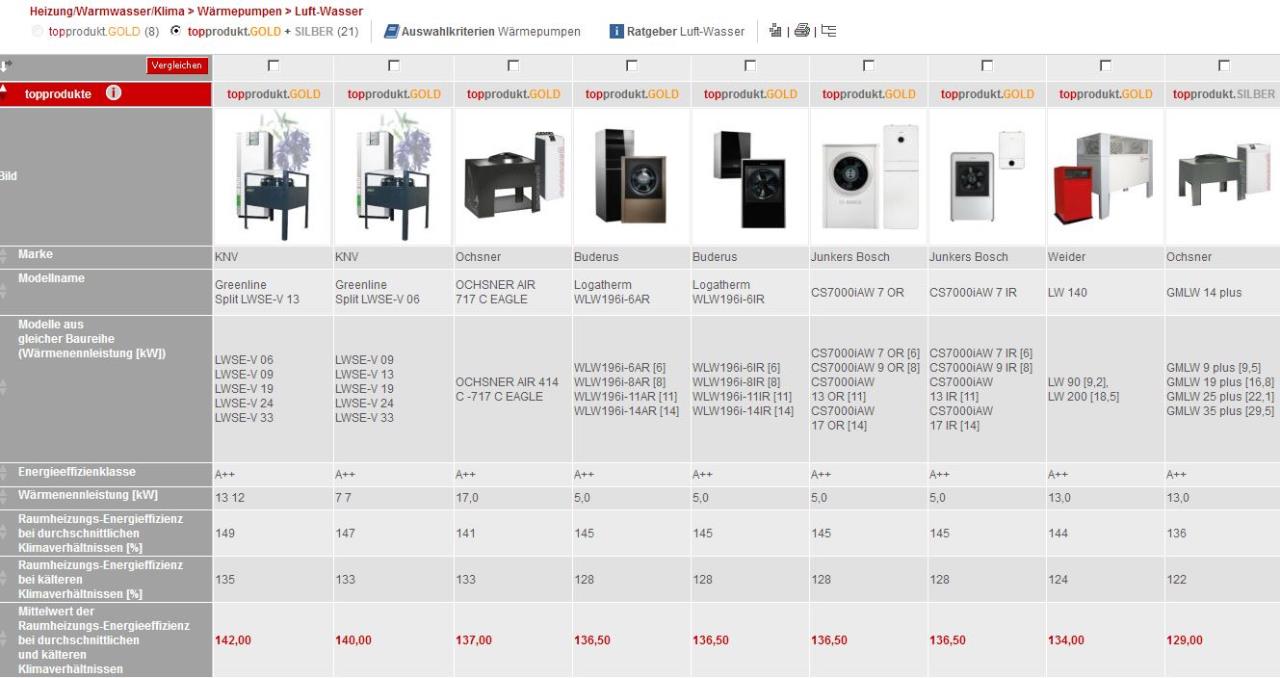Click the sort arrows beside Energieeffizienzklasse
The image size is (1280, 678).
(x=5, y=473)
